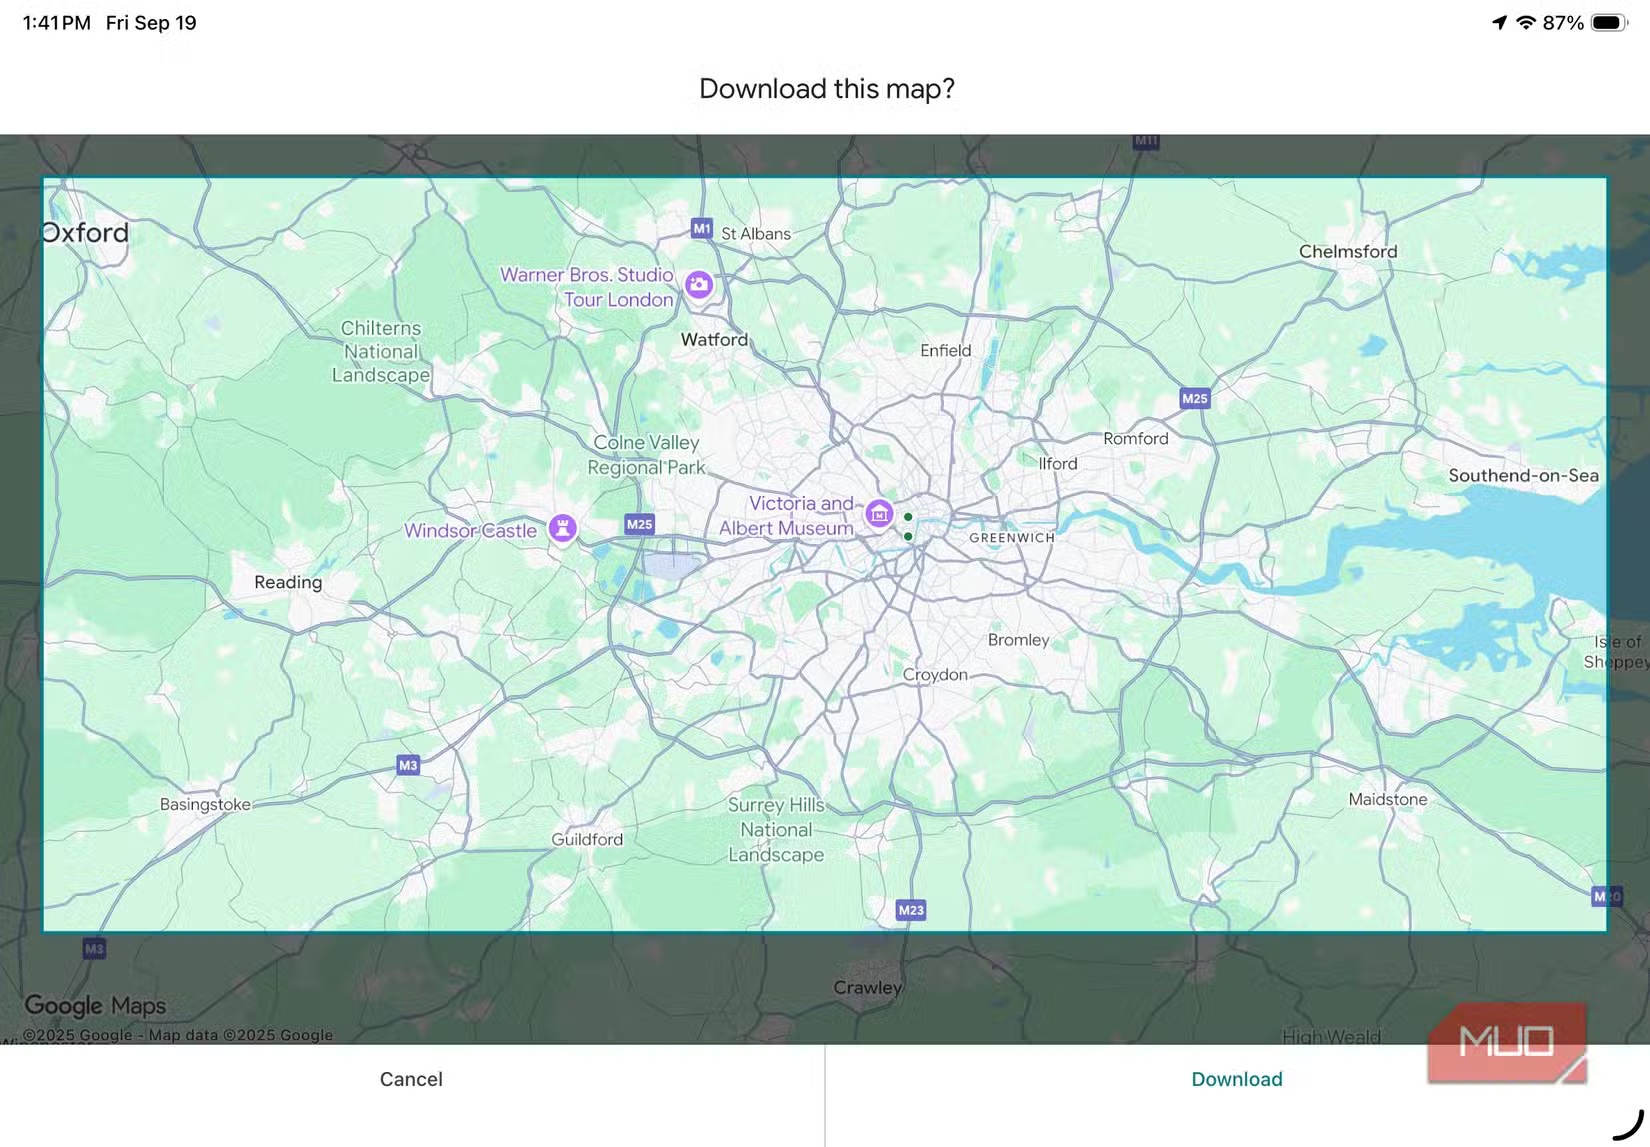The height and width of the screenshot is (1147, 1650).
Task: Tap the Southend-on-Sea label
Action: coord(1522,476)
